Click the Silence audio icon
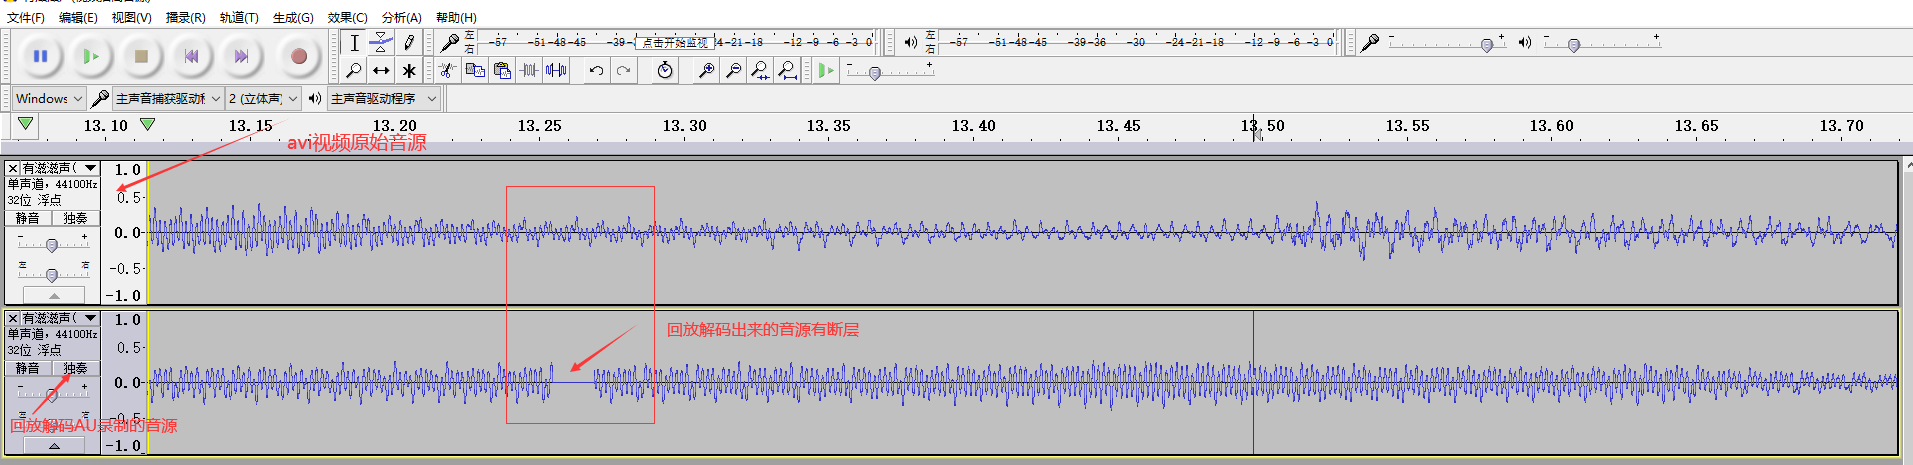1913x465 pixels. click(557, 70)
